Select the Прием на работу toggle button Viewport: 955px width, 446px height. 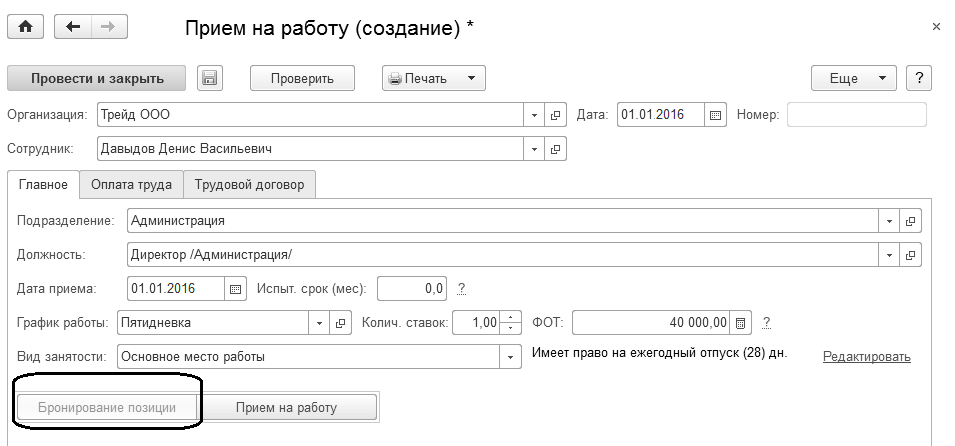pyautogui.click(x=286, y=408)
